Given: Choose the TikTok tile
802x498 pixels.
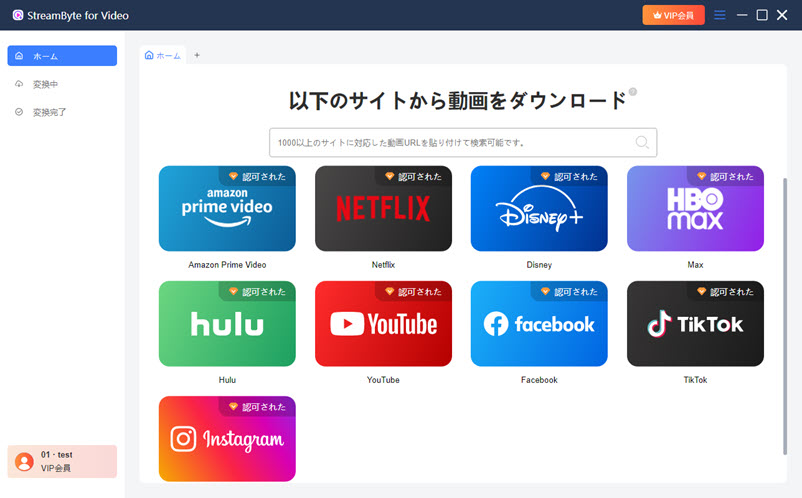Looking at the screenshot, I should (x=695, y=323).
